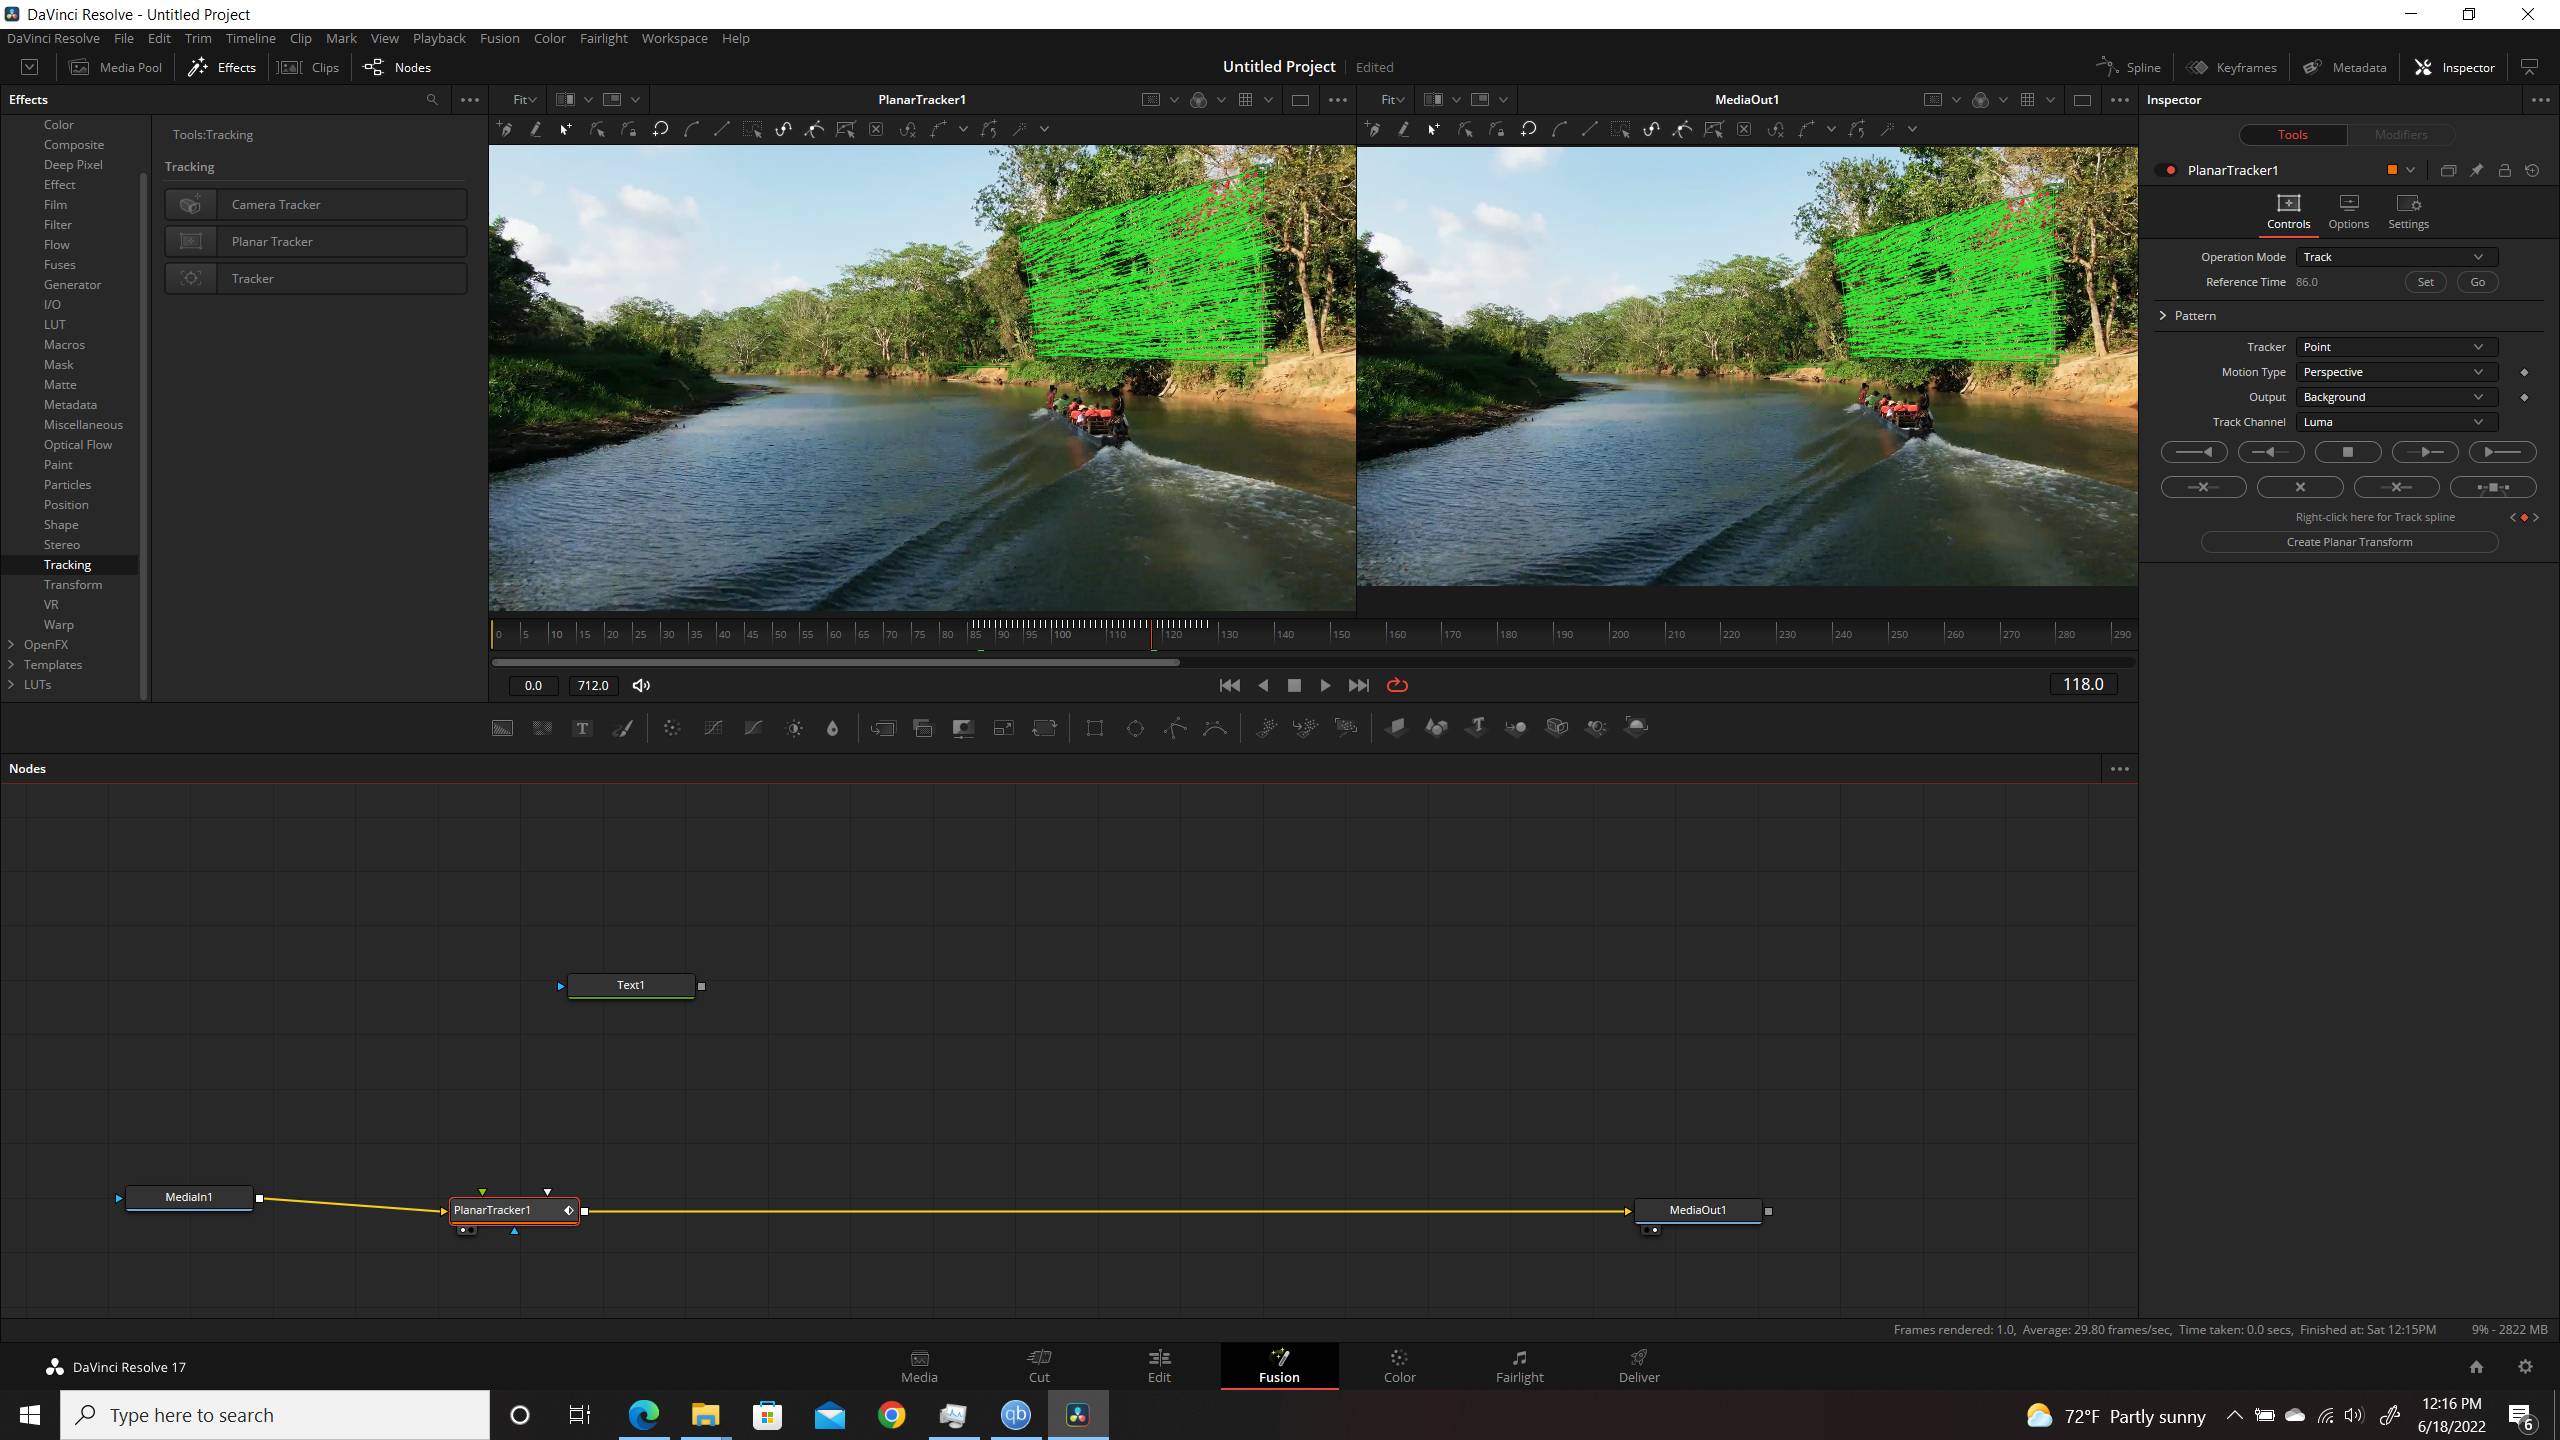Add a Text 3D node from the toolbar
This screenshot has width=2560, height=1440.
(x=1476, y=728)
